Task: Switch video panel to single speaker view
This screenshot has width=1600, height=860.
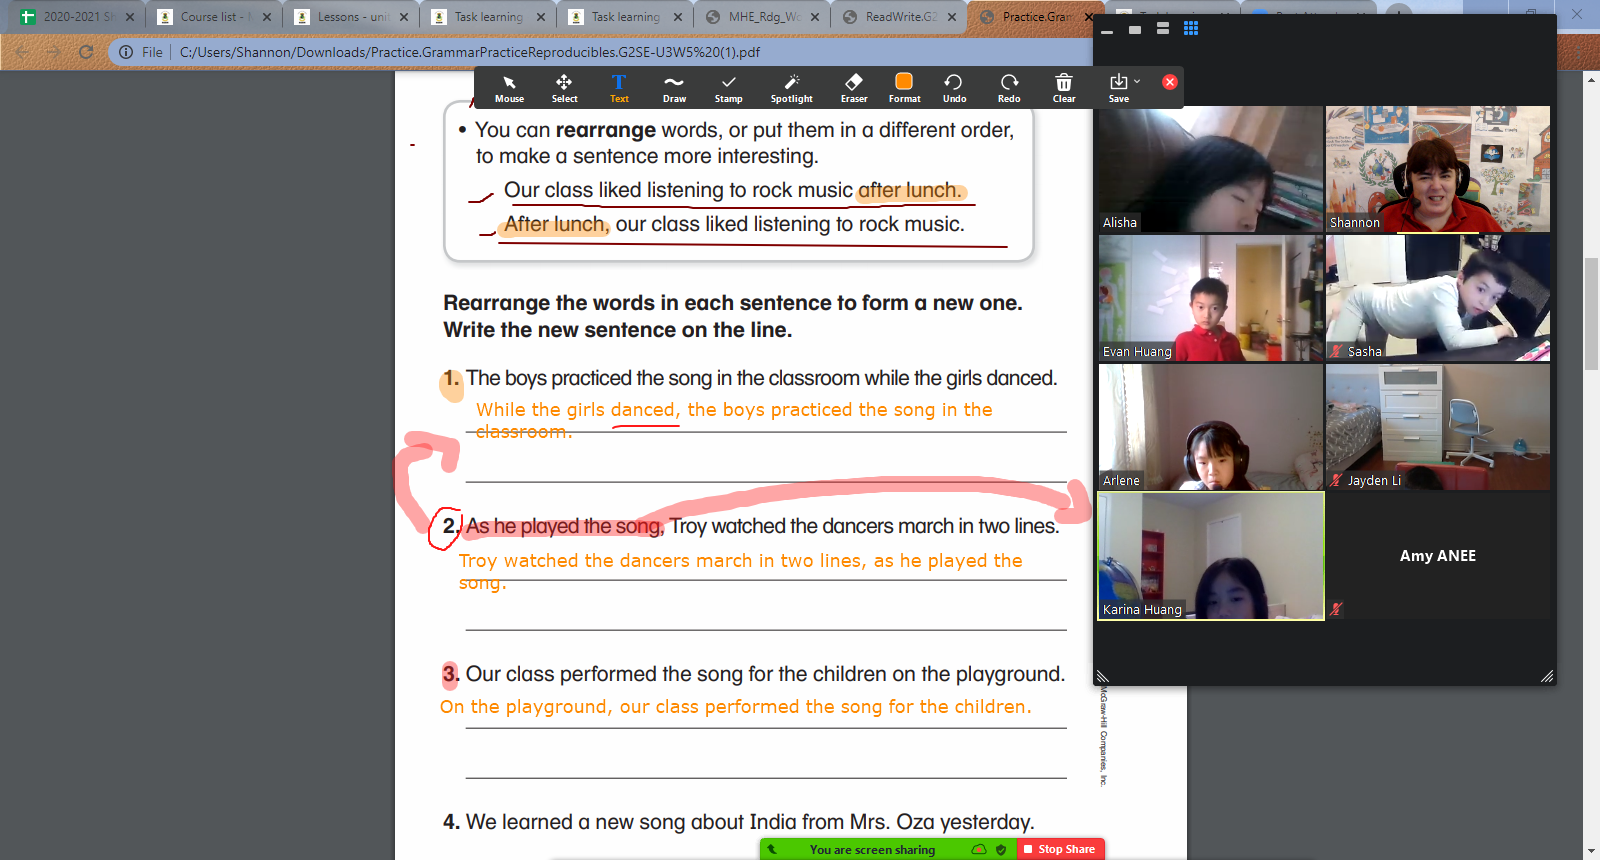Action: (1135, 30)
